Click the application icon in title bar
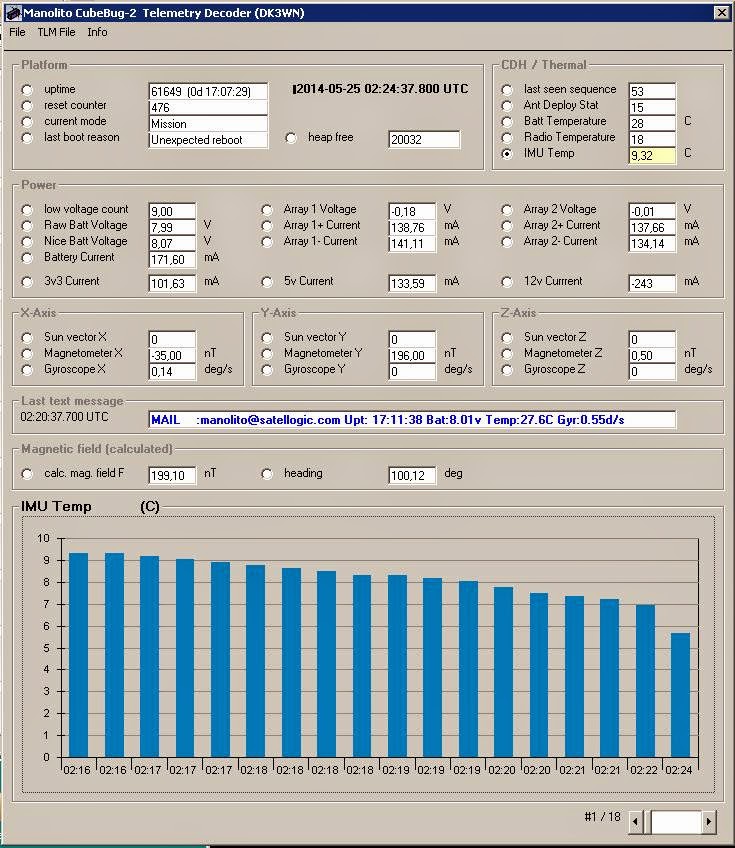 pos(13,12)
